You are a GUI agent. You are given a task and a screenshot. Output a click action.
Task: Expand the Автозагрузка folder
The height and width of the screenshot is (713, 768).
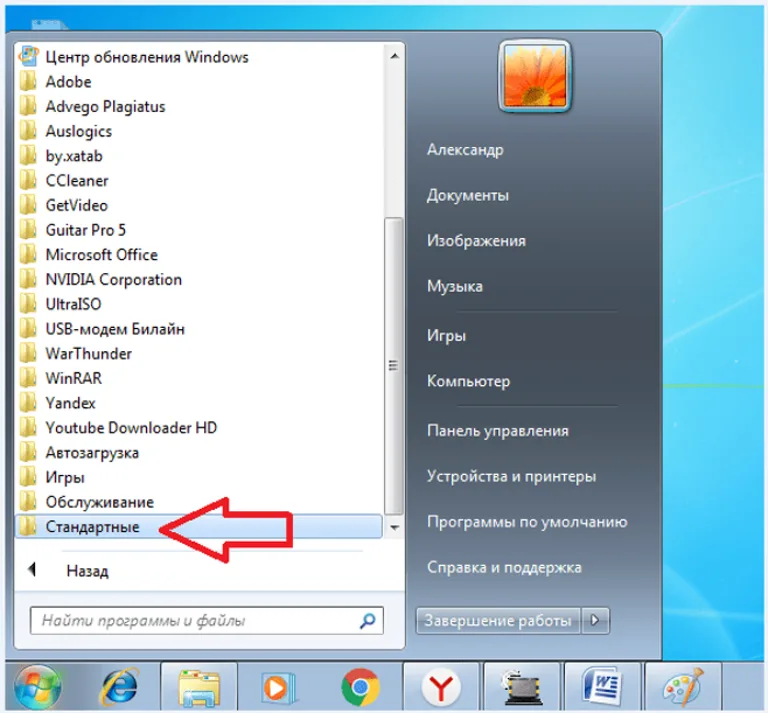92,453
